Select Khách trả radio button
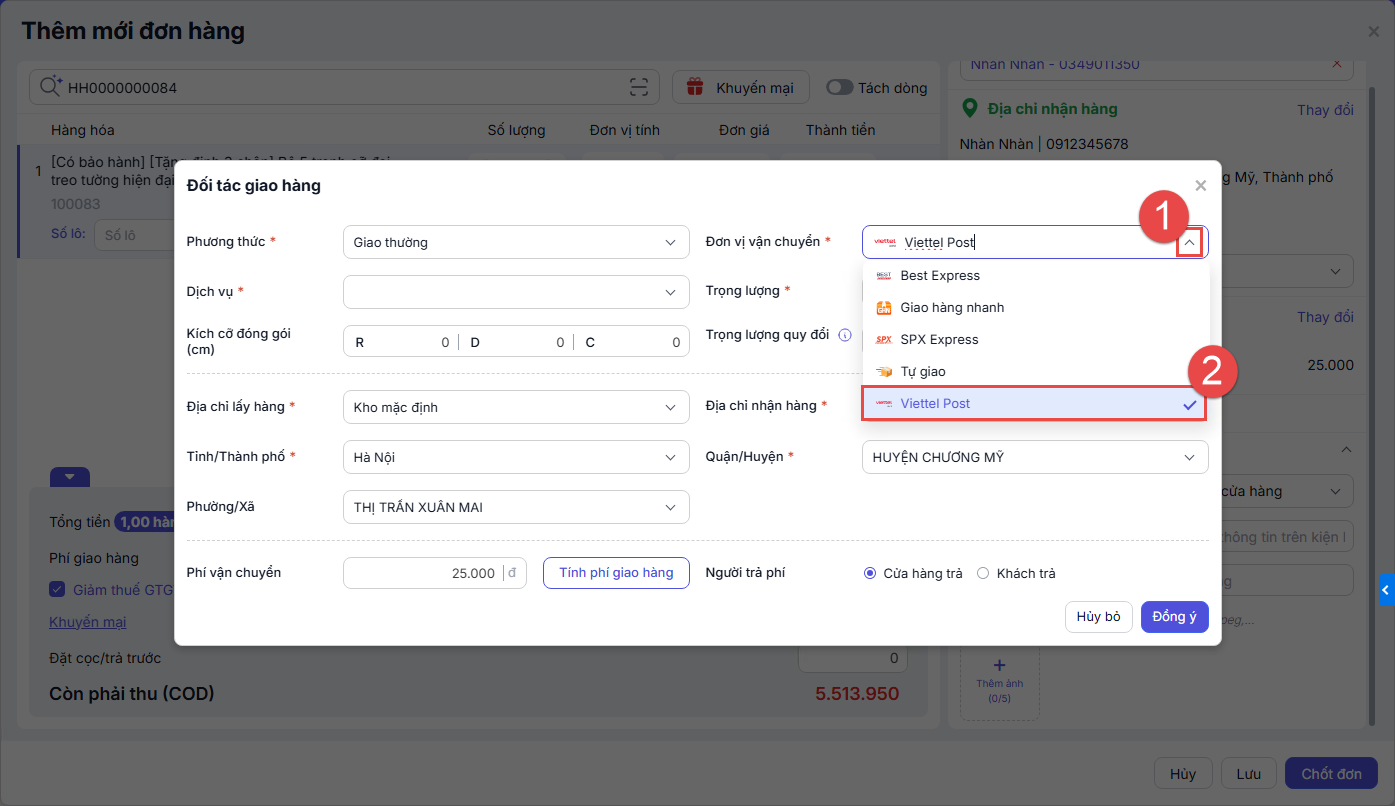The height and width of the screenshot is (806, 1395). [983, 574]
